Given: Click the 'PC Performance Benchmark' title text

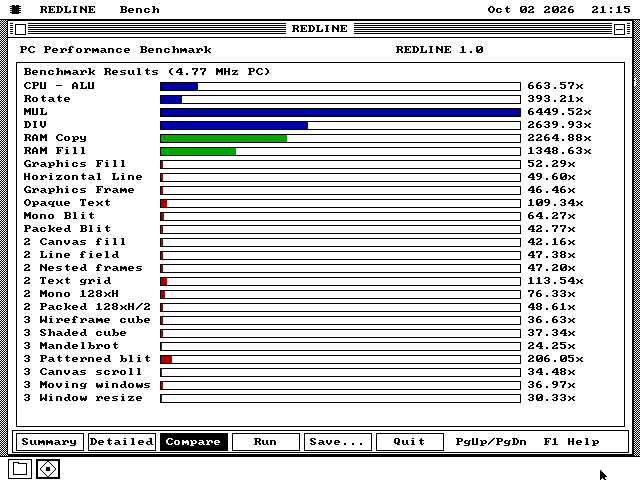Looking at the screenshot, I should (116, 50).
